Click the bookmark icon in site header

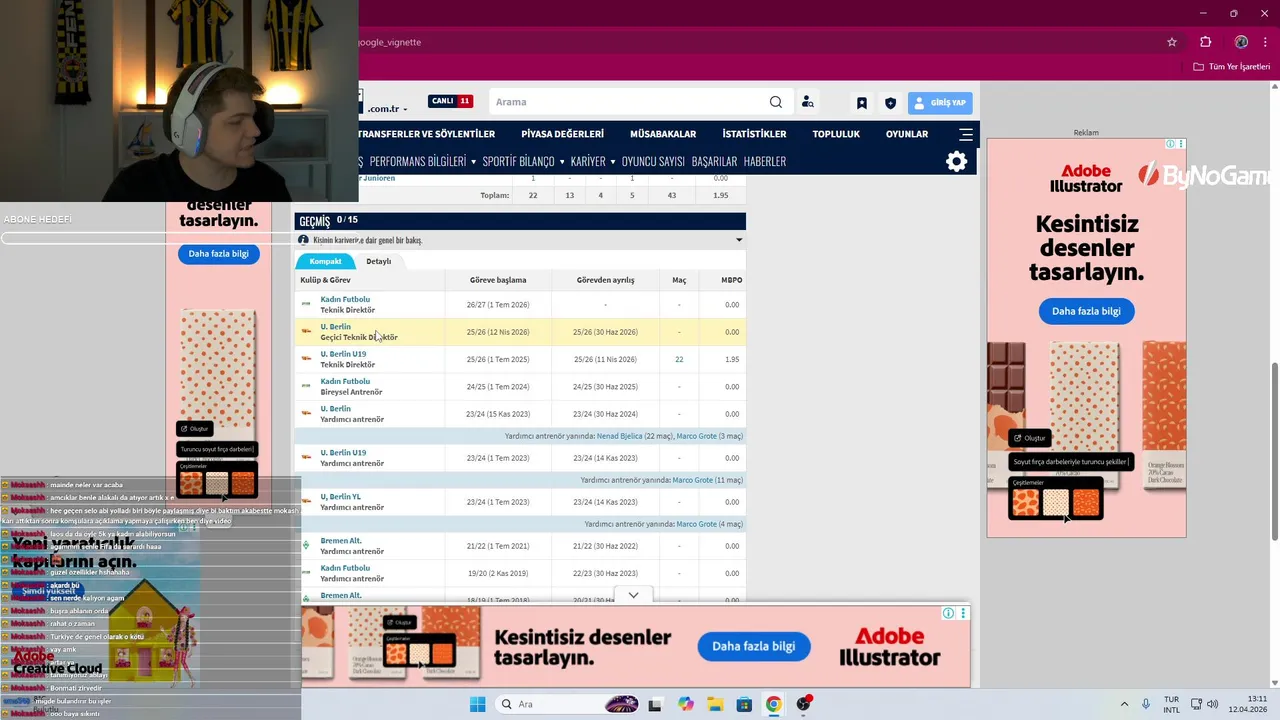[861, 102]
